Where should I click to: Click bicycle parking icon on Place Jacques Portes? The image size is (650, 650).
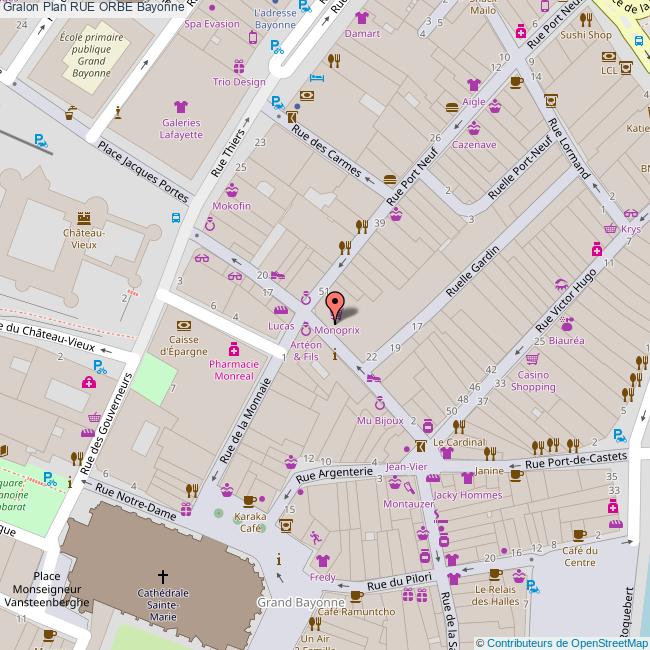(x=41, y=141)
